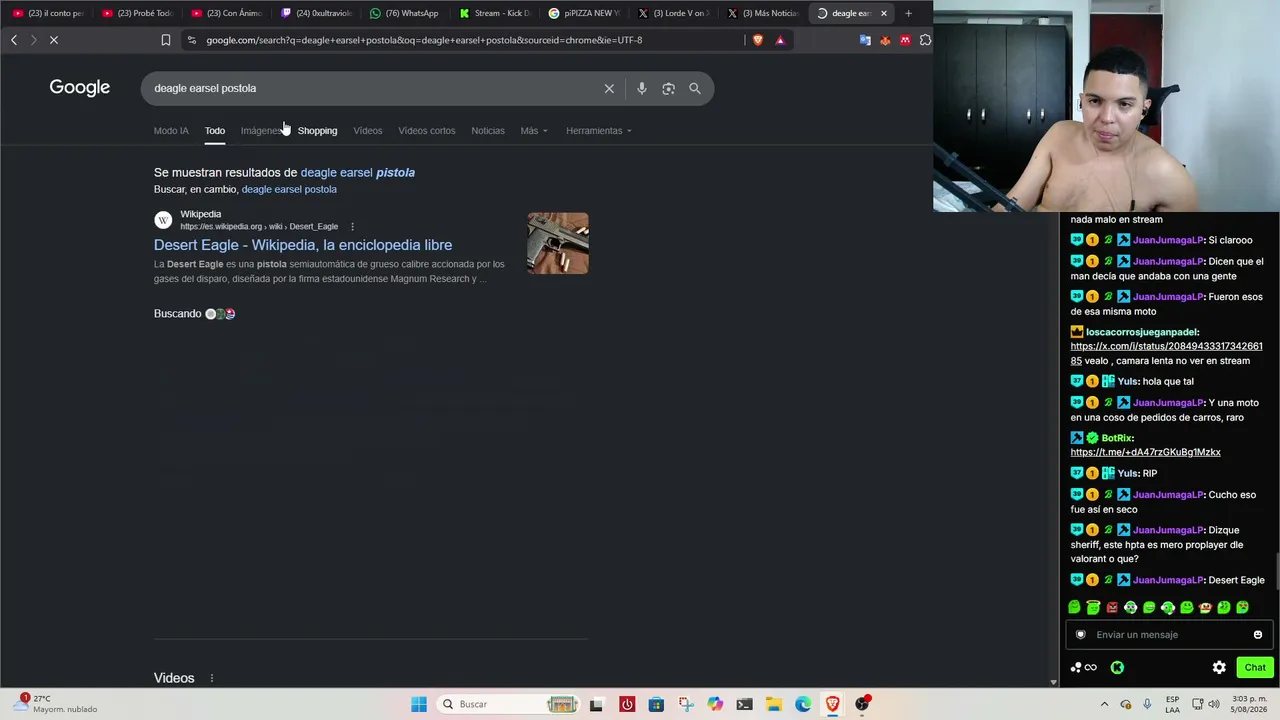Open the Windows Start menu
This screenshot has width=1280, height=720.
419,704
